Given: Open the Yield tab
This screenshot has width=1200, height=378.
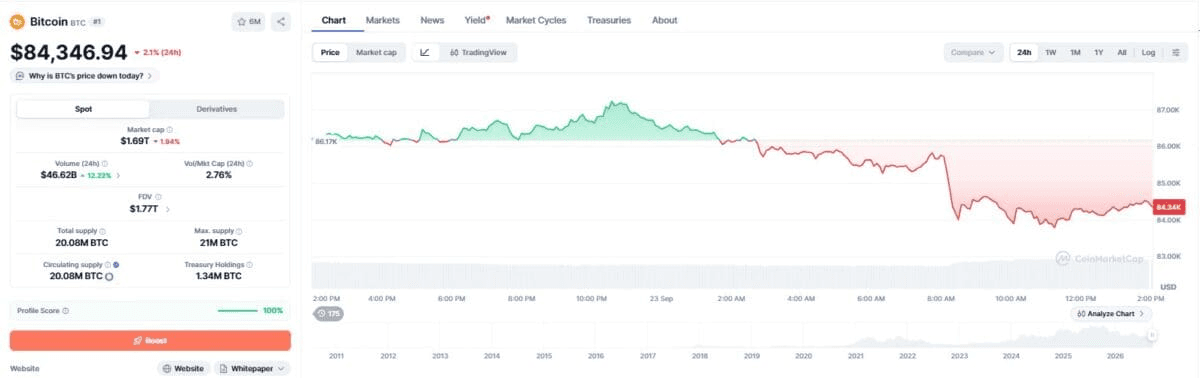Looking at the screenshot, I should click(477, 20).
